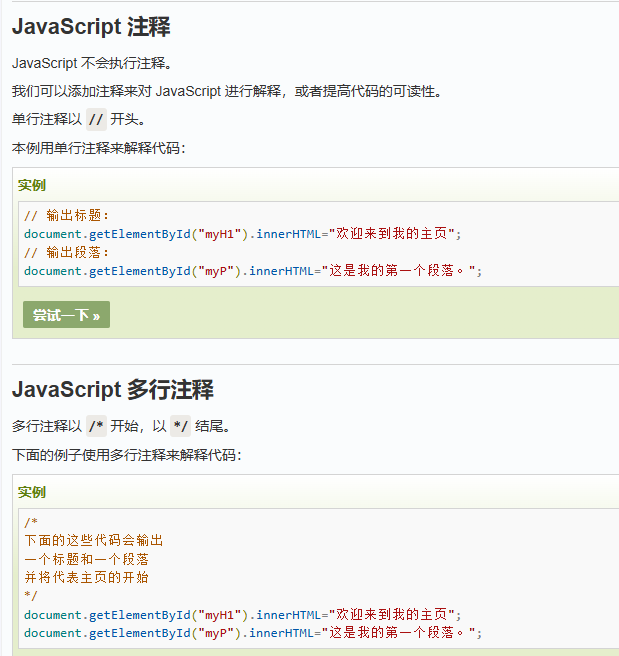Click the first 实例 label above the single-line comment code
This screenshot has height=656, width=619.
[32, 185]
